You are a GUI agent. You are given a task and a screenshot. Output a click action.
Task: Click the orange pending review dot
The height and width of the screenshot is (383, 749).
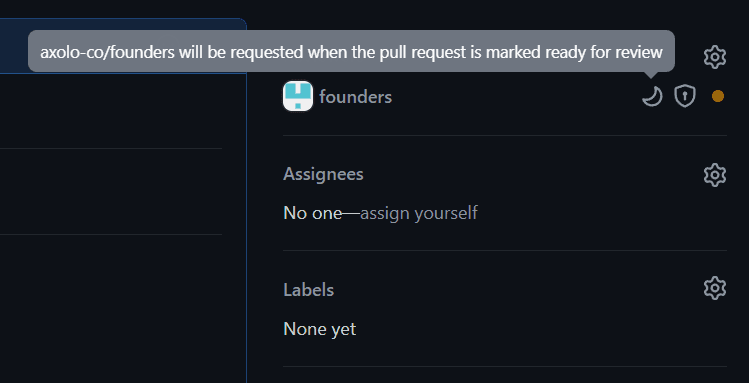click(717, 96)
